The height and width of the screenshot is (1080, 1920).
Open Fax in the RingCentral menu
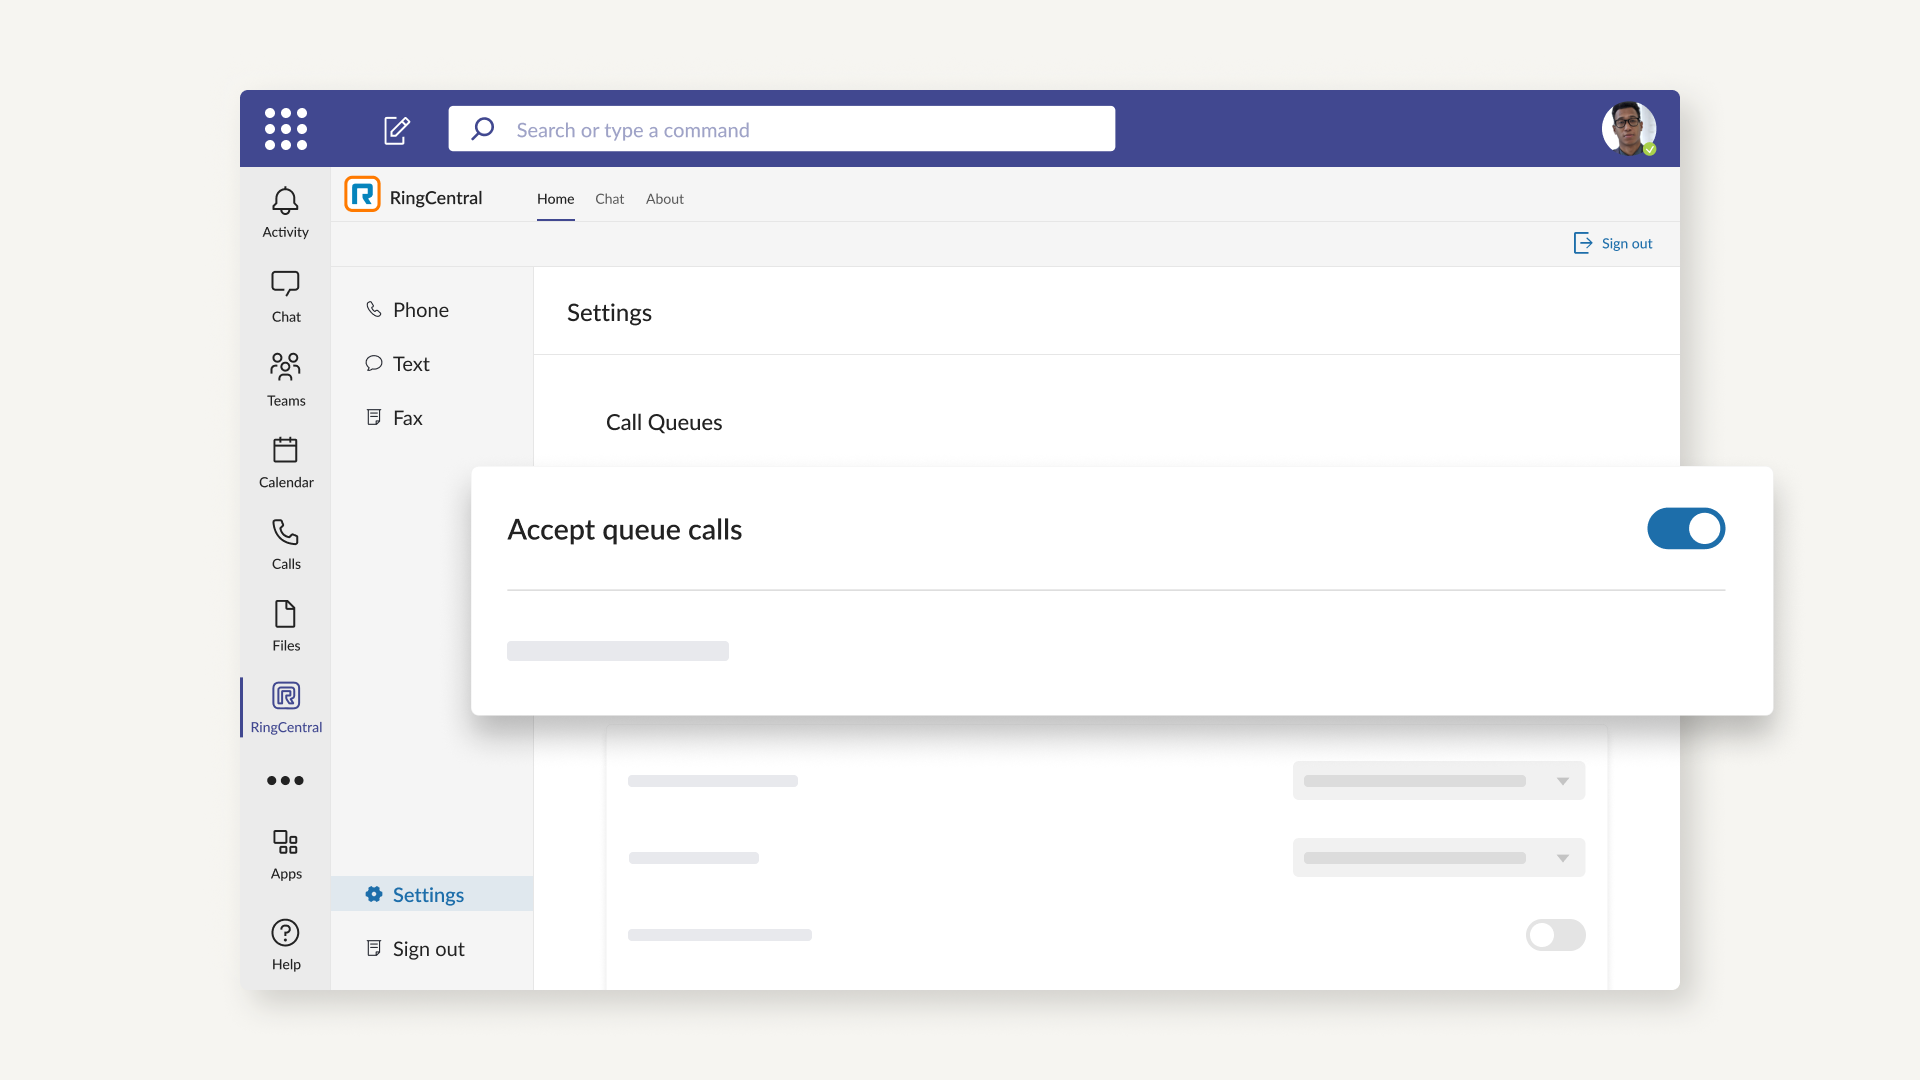[x=407, y=418]
